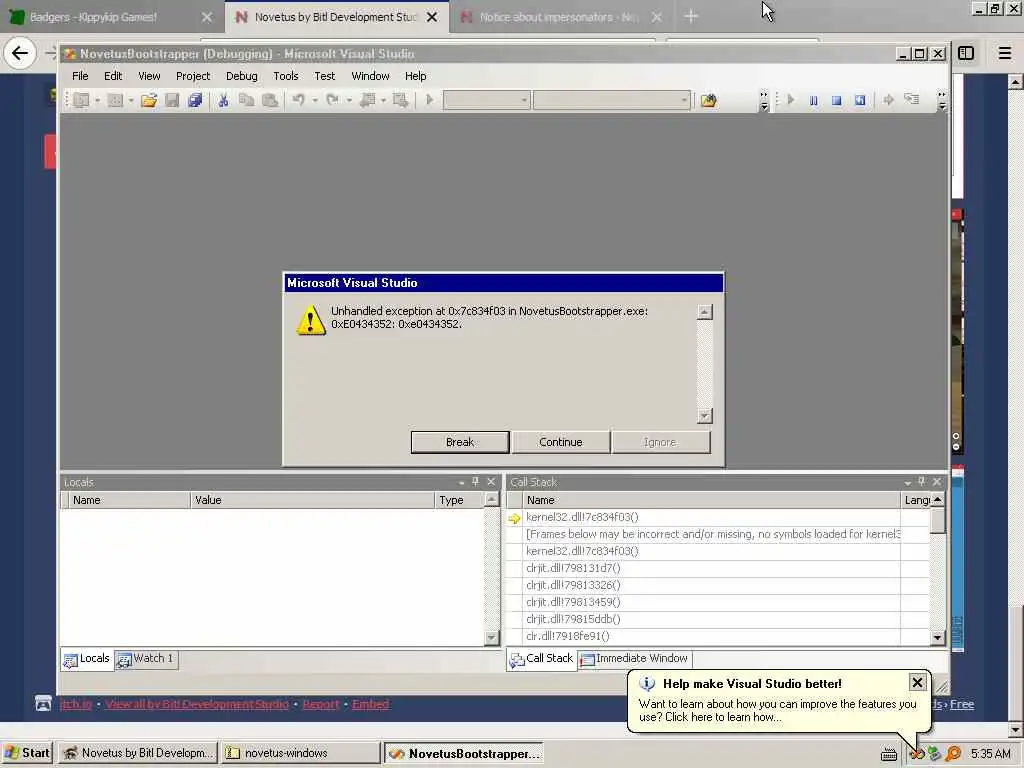Switch to the Watch 1 tab
1024x768 pixels.
pyautogui.click(x=146, y=659)
